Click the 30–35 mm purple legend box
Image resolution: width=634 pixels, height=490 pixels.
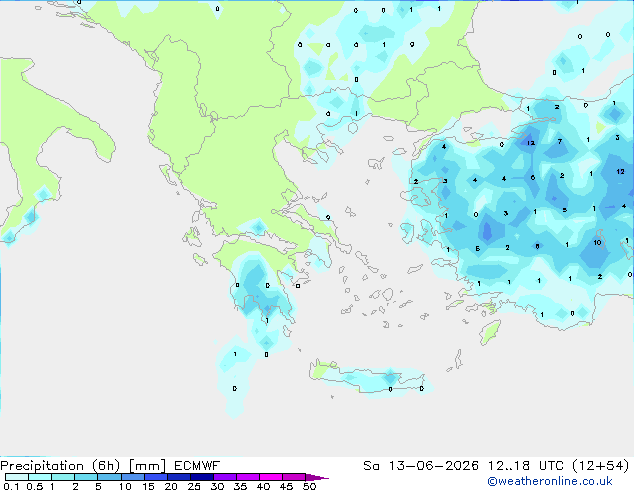click(x=225, y=477)
